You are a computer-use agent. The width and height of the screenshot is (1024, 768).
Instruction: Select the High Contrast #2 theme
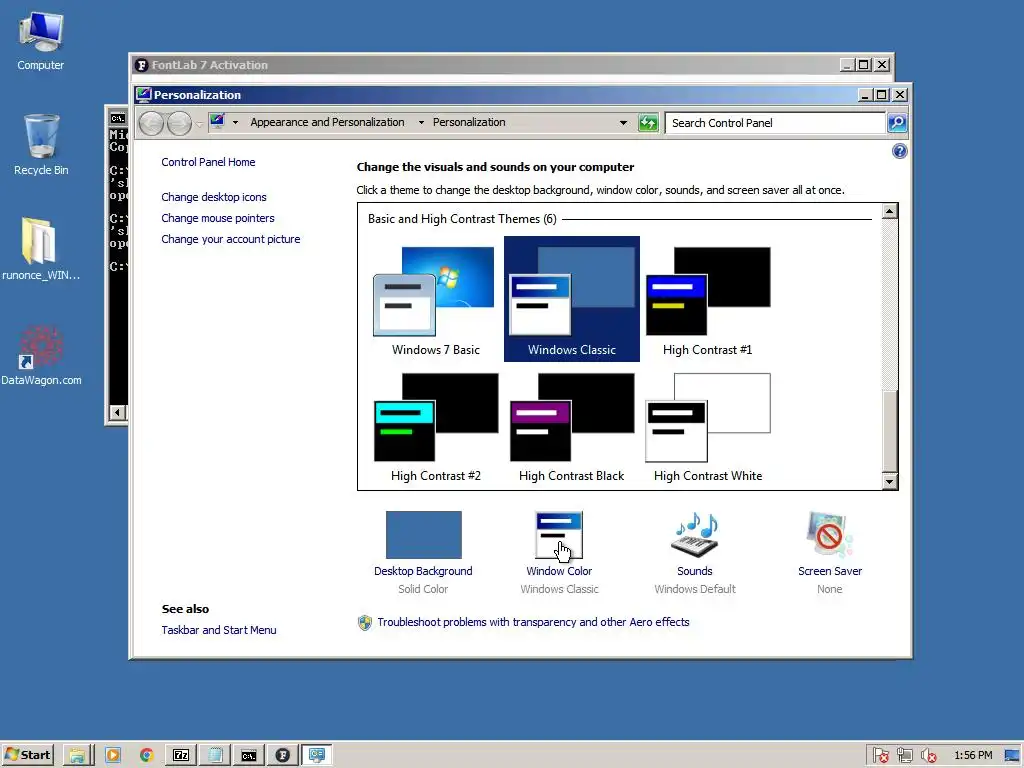click(436, 427)
